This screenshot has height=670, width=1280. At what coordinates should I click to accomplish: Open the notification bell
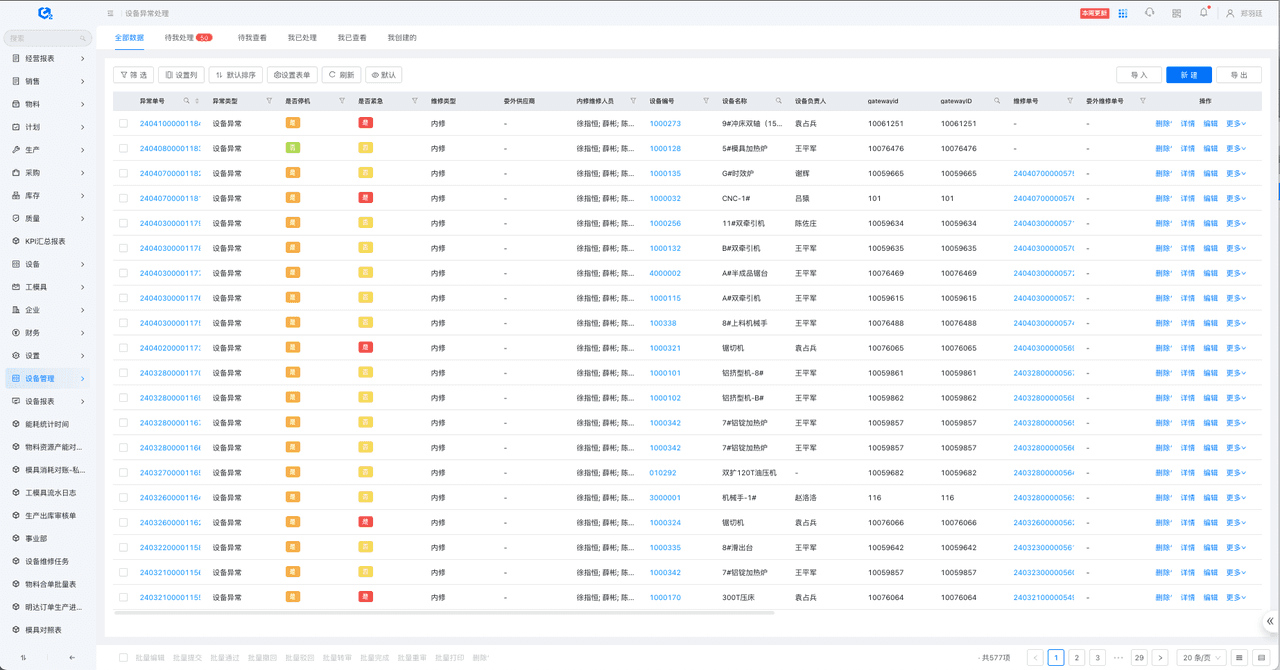pos(1203,13)
